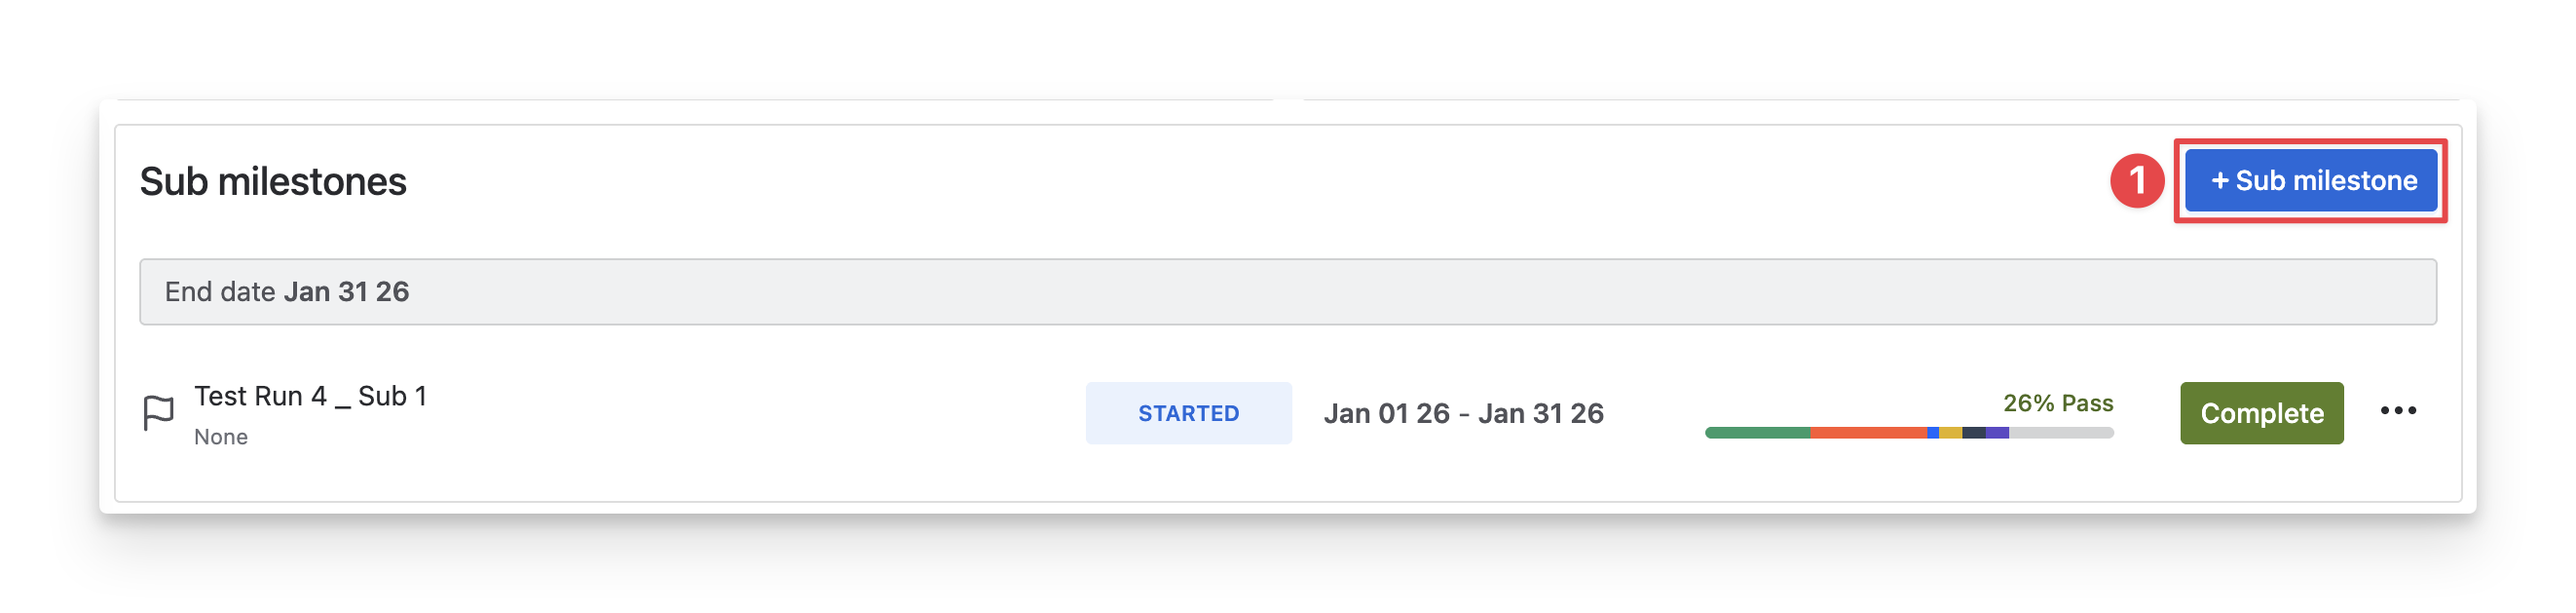Click the 'None' description under Test Run 4
The width and height of the screenshot is (2576, 613).
pyautogui.click(x=221, y=437)
